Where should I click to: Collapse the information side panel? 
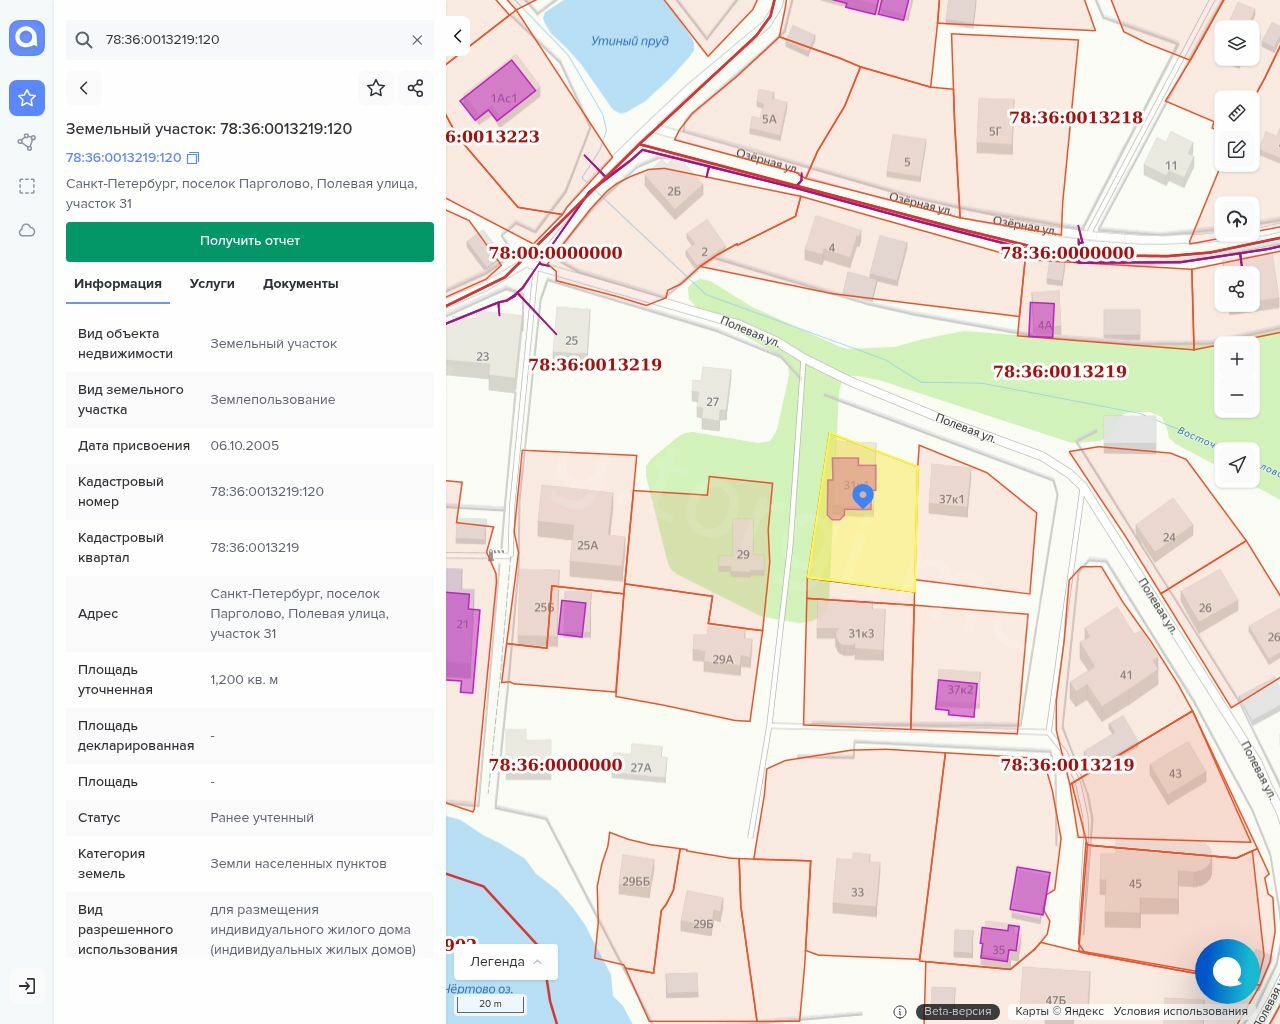pos(457,36)
